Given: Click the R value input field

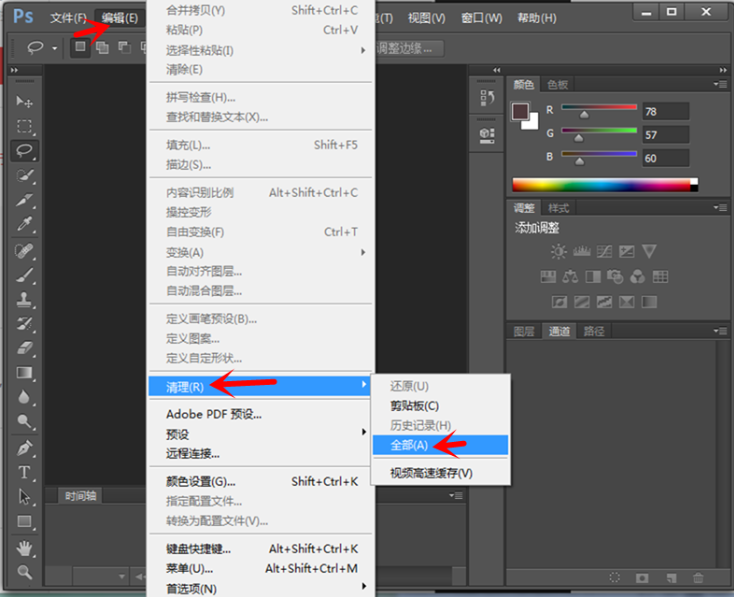Looking at the screenshot, I should 665,111.
